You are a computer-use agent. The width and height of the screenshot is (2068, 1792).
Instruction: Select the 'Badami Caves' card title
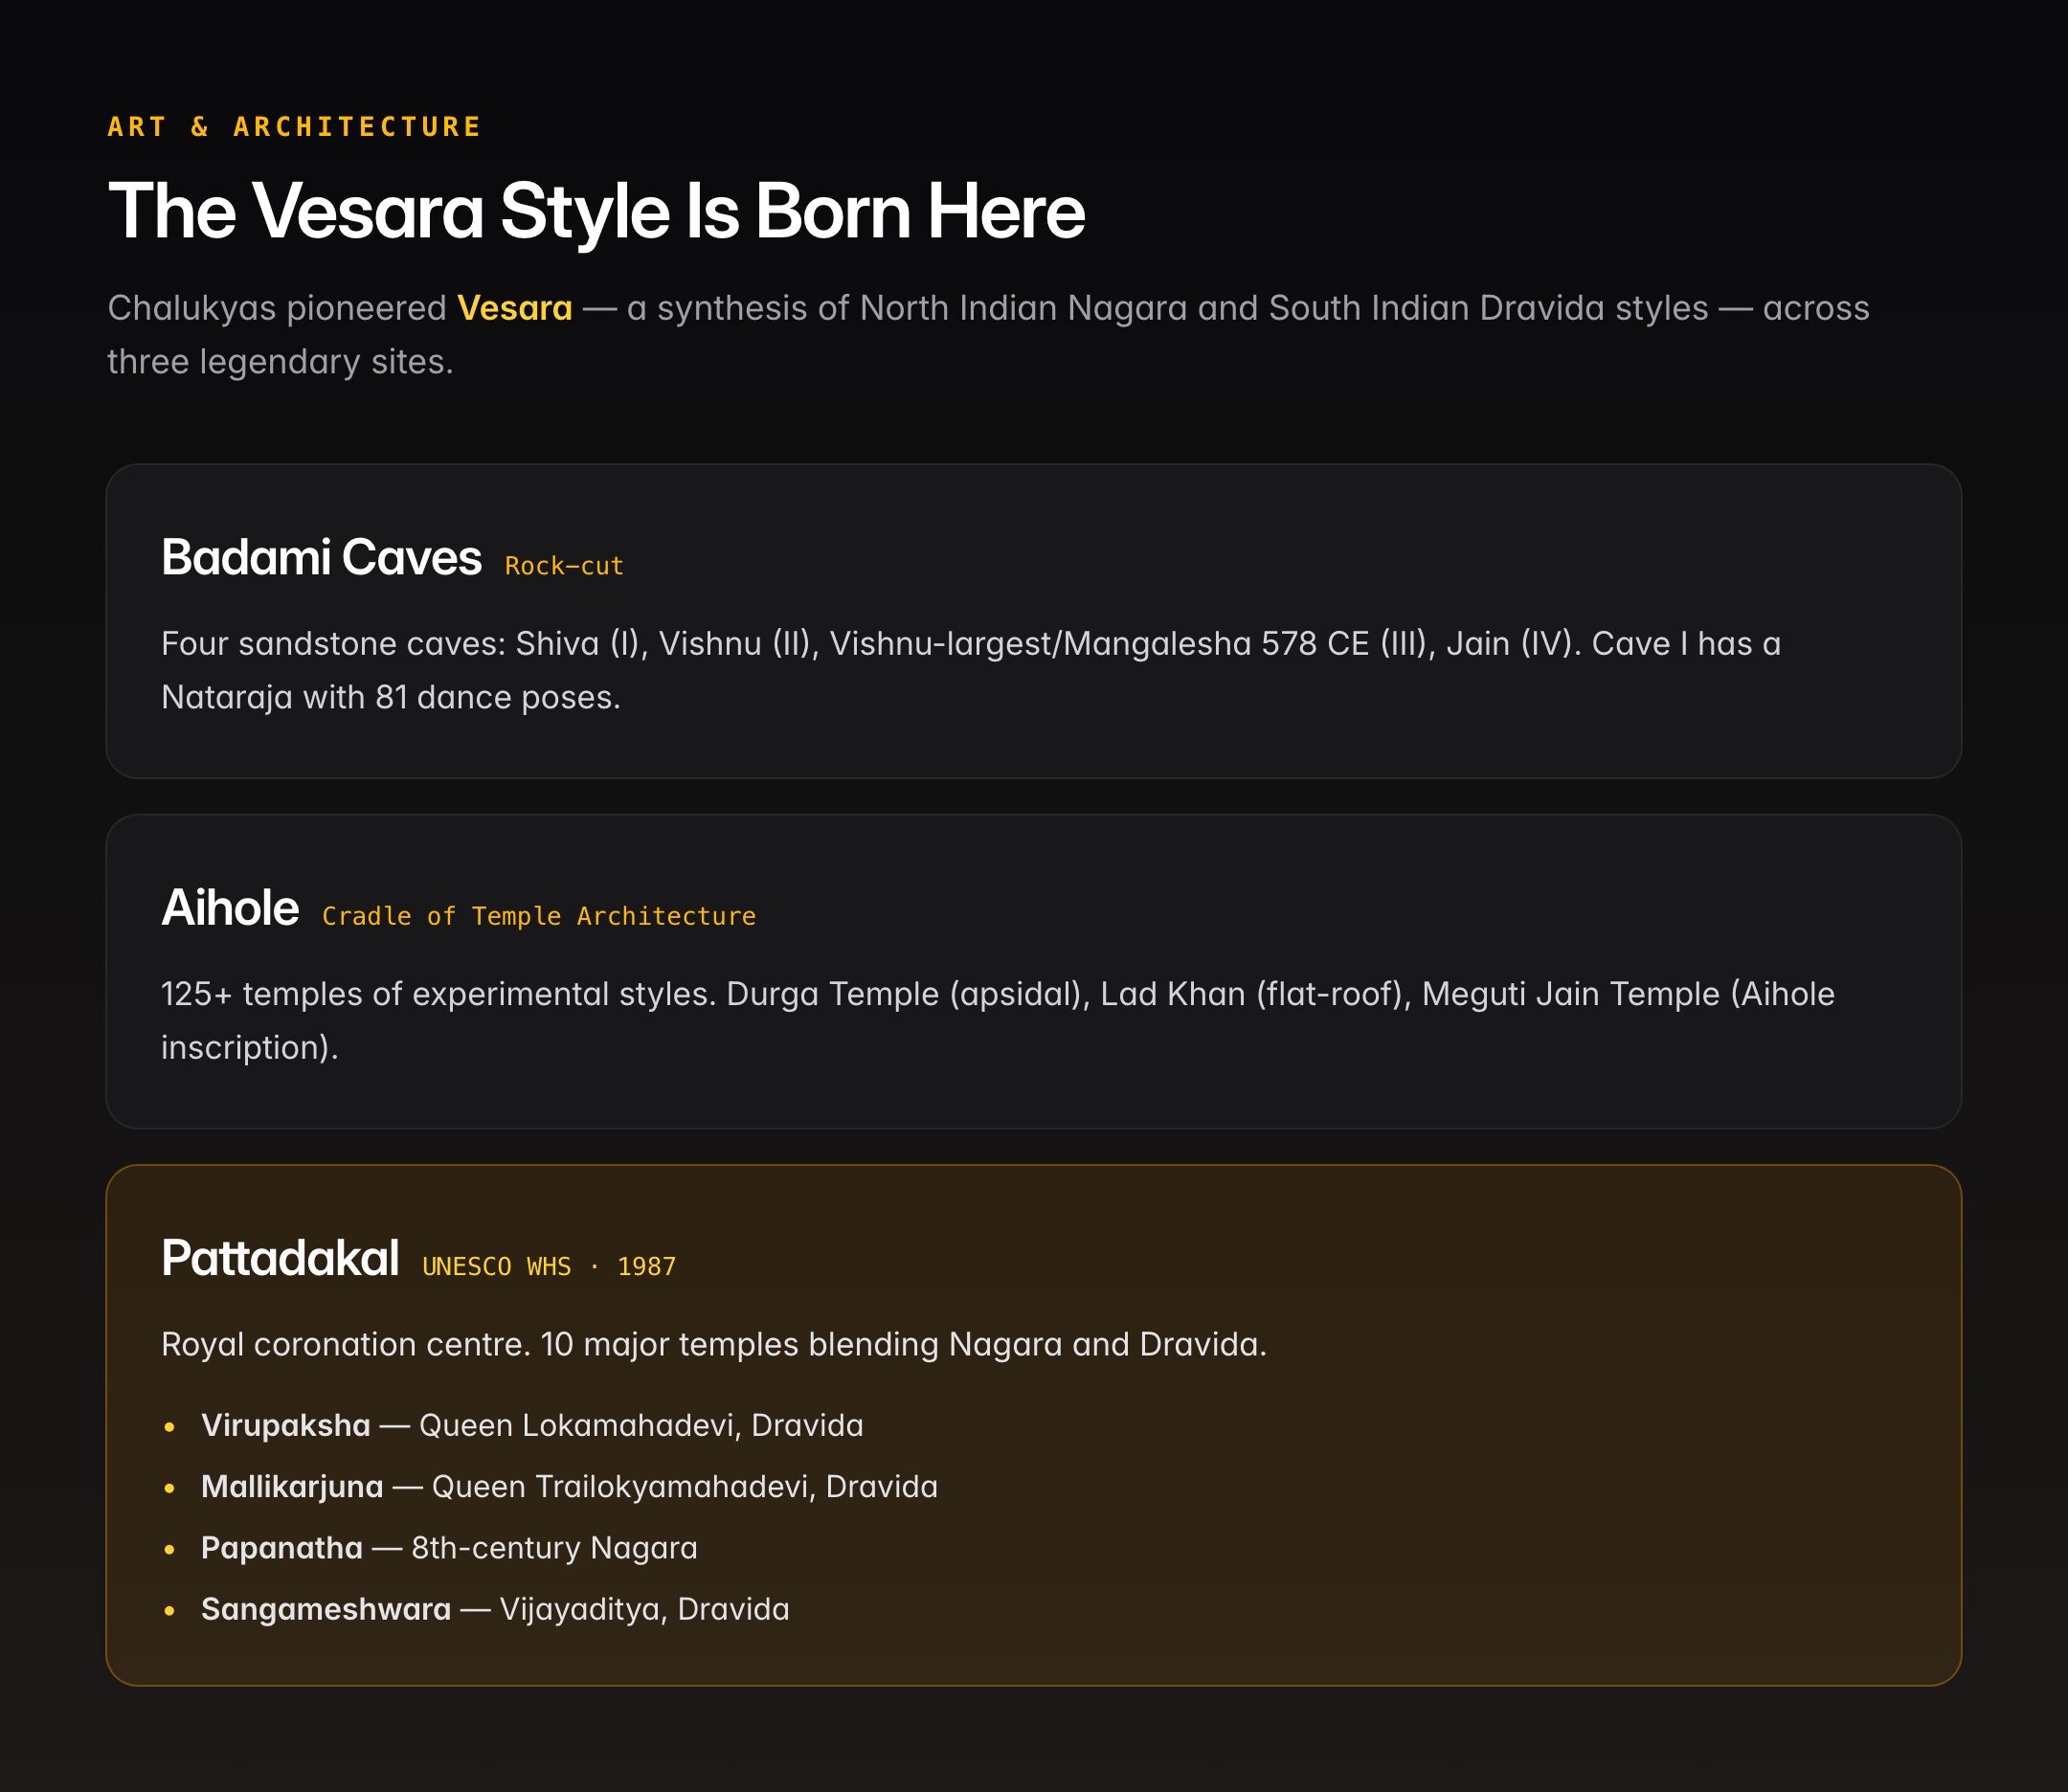(321, 558)
